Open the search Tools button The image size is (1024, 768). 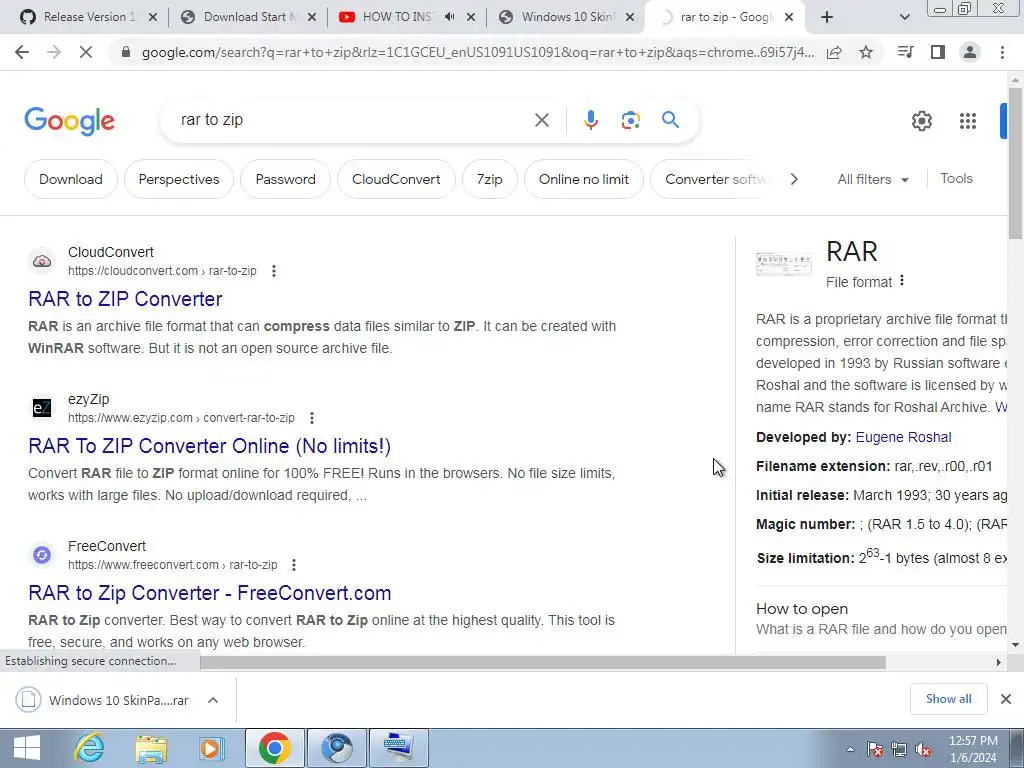[x=956, y=178]
